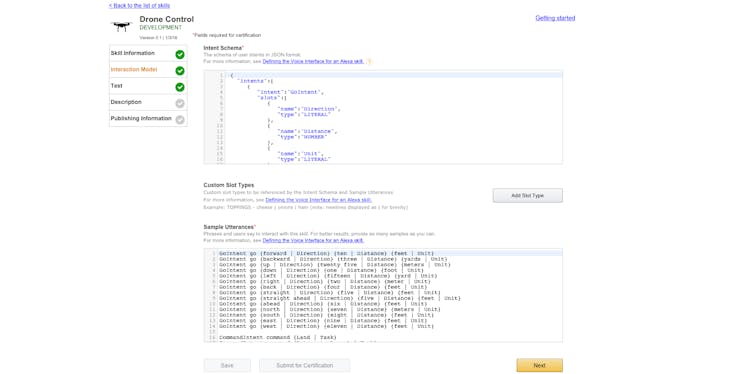740x374 pixels.
Task: Place cursor on first line of Intent Schema editor
Action: click(393, 75)
